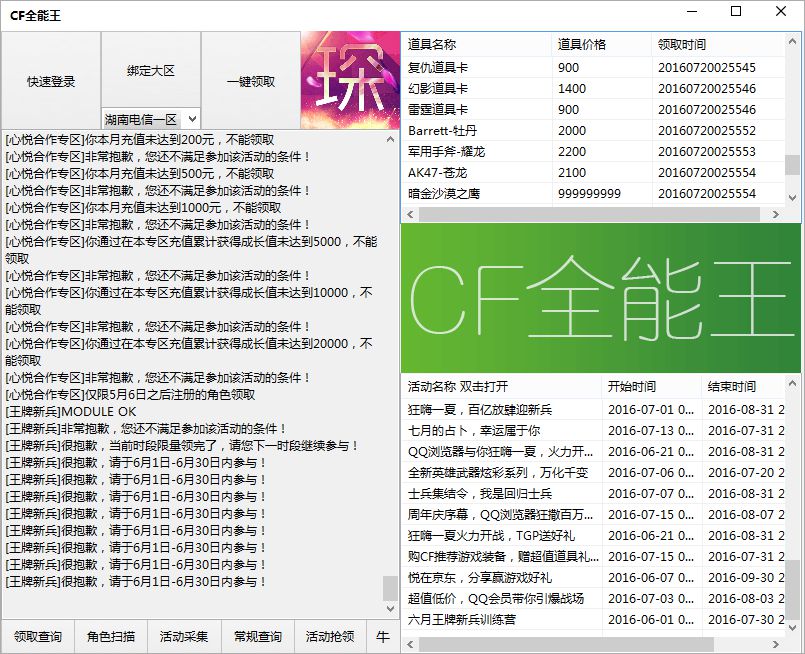The image size is (805, 654).
Task: Click the item list scroll-left arrow
Action: click(410, 215)
